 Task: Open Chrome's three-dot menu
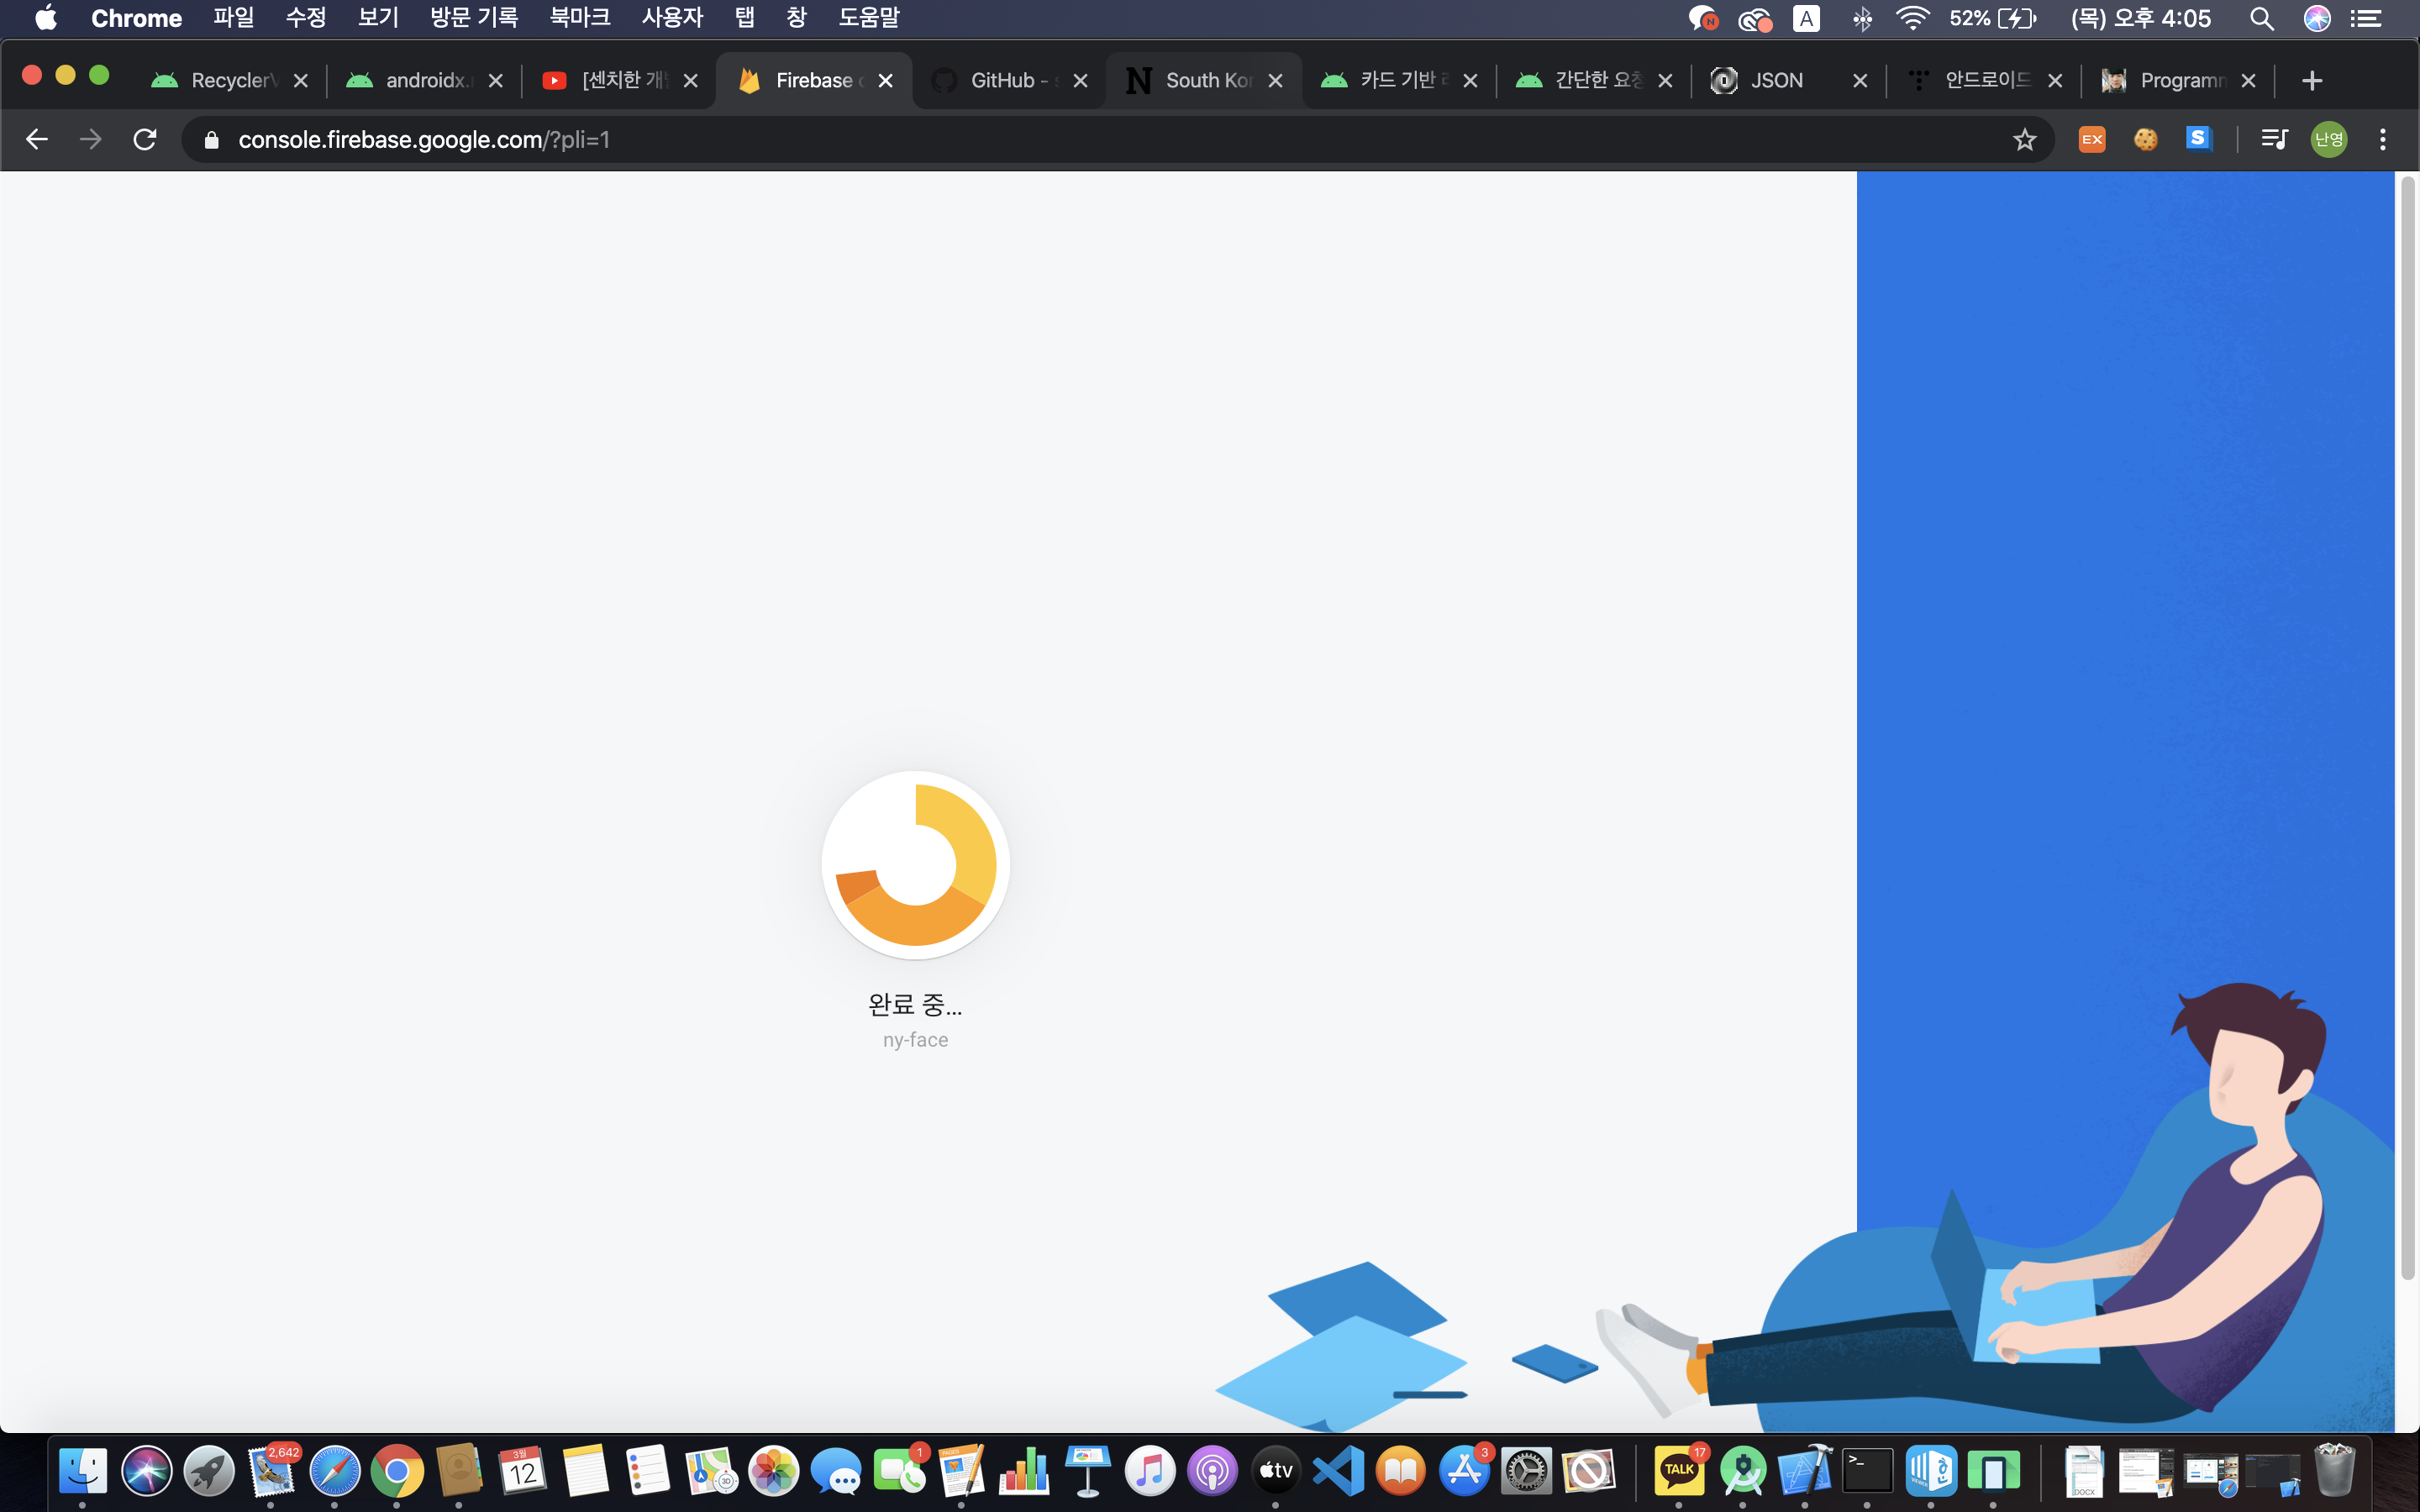pyautogui.click(x=2383, y=139)
